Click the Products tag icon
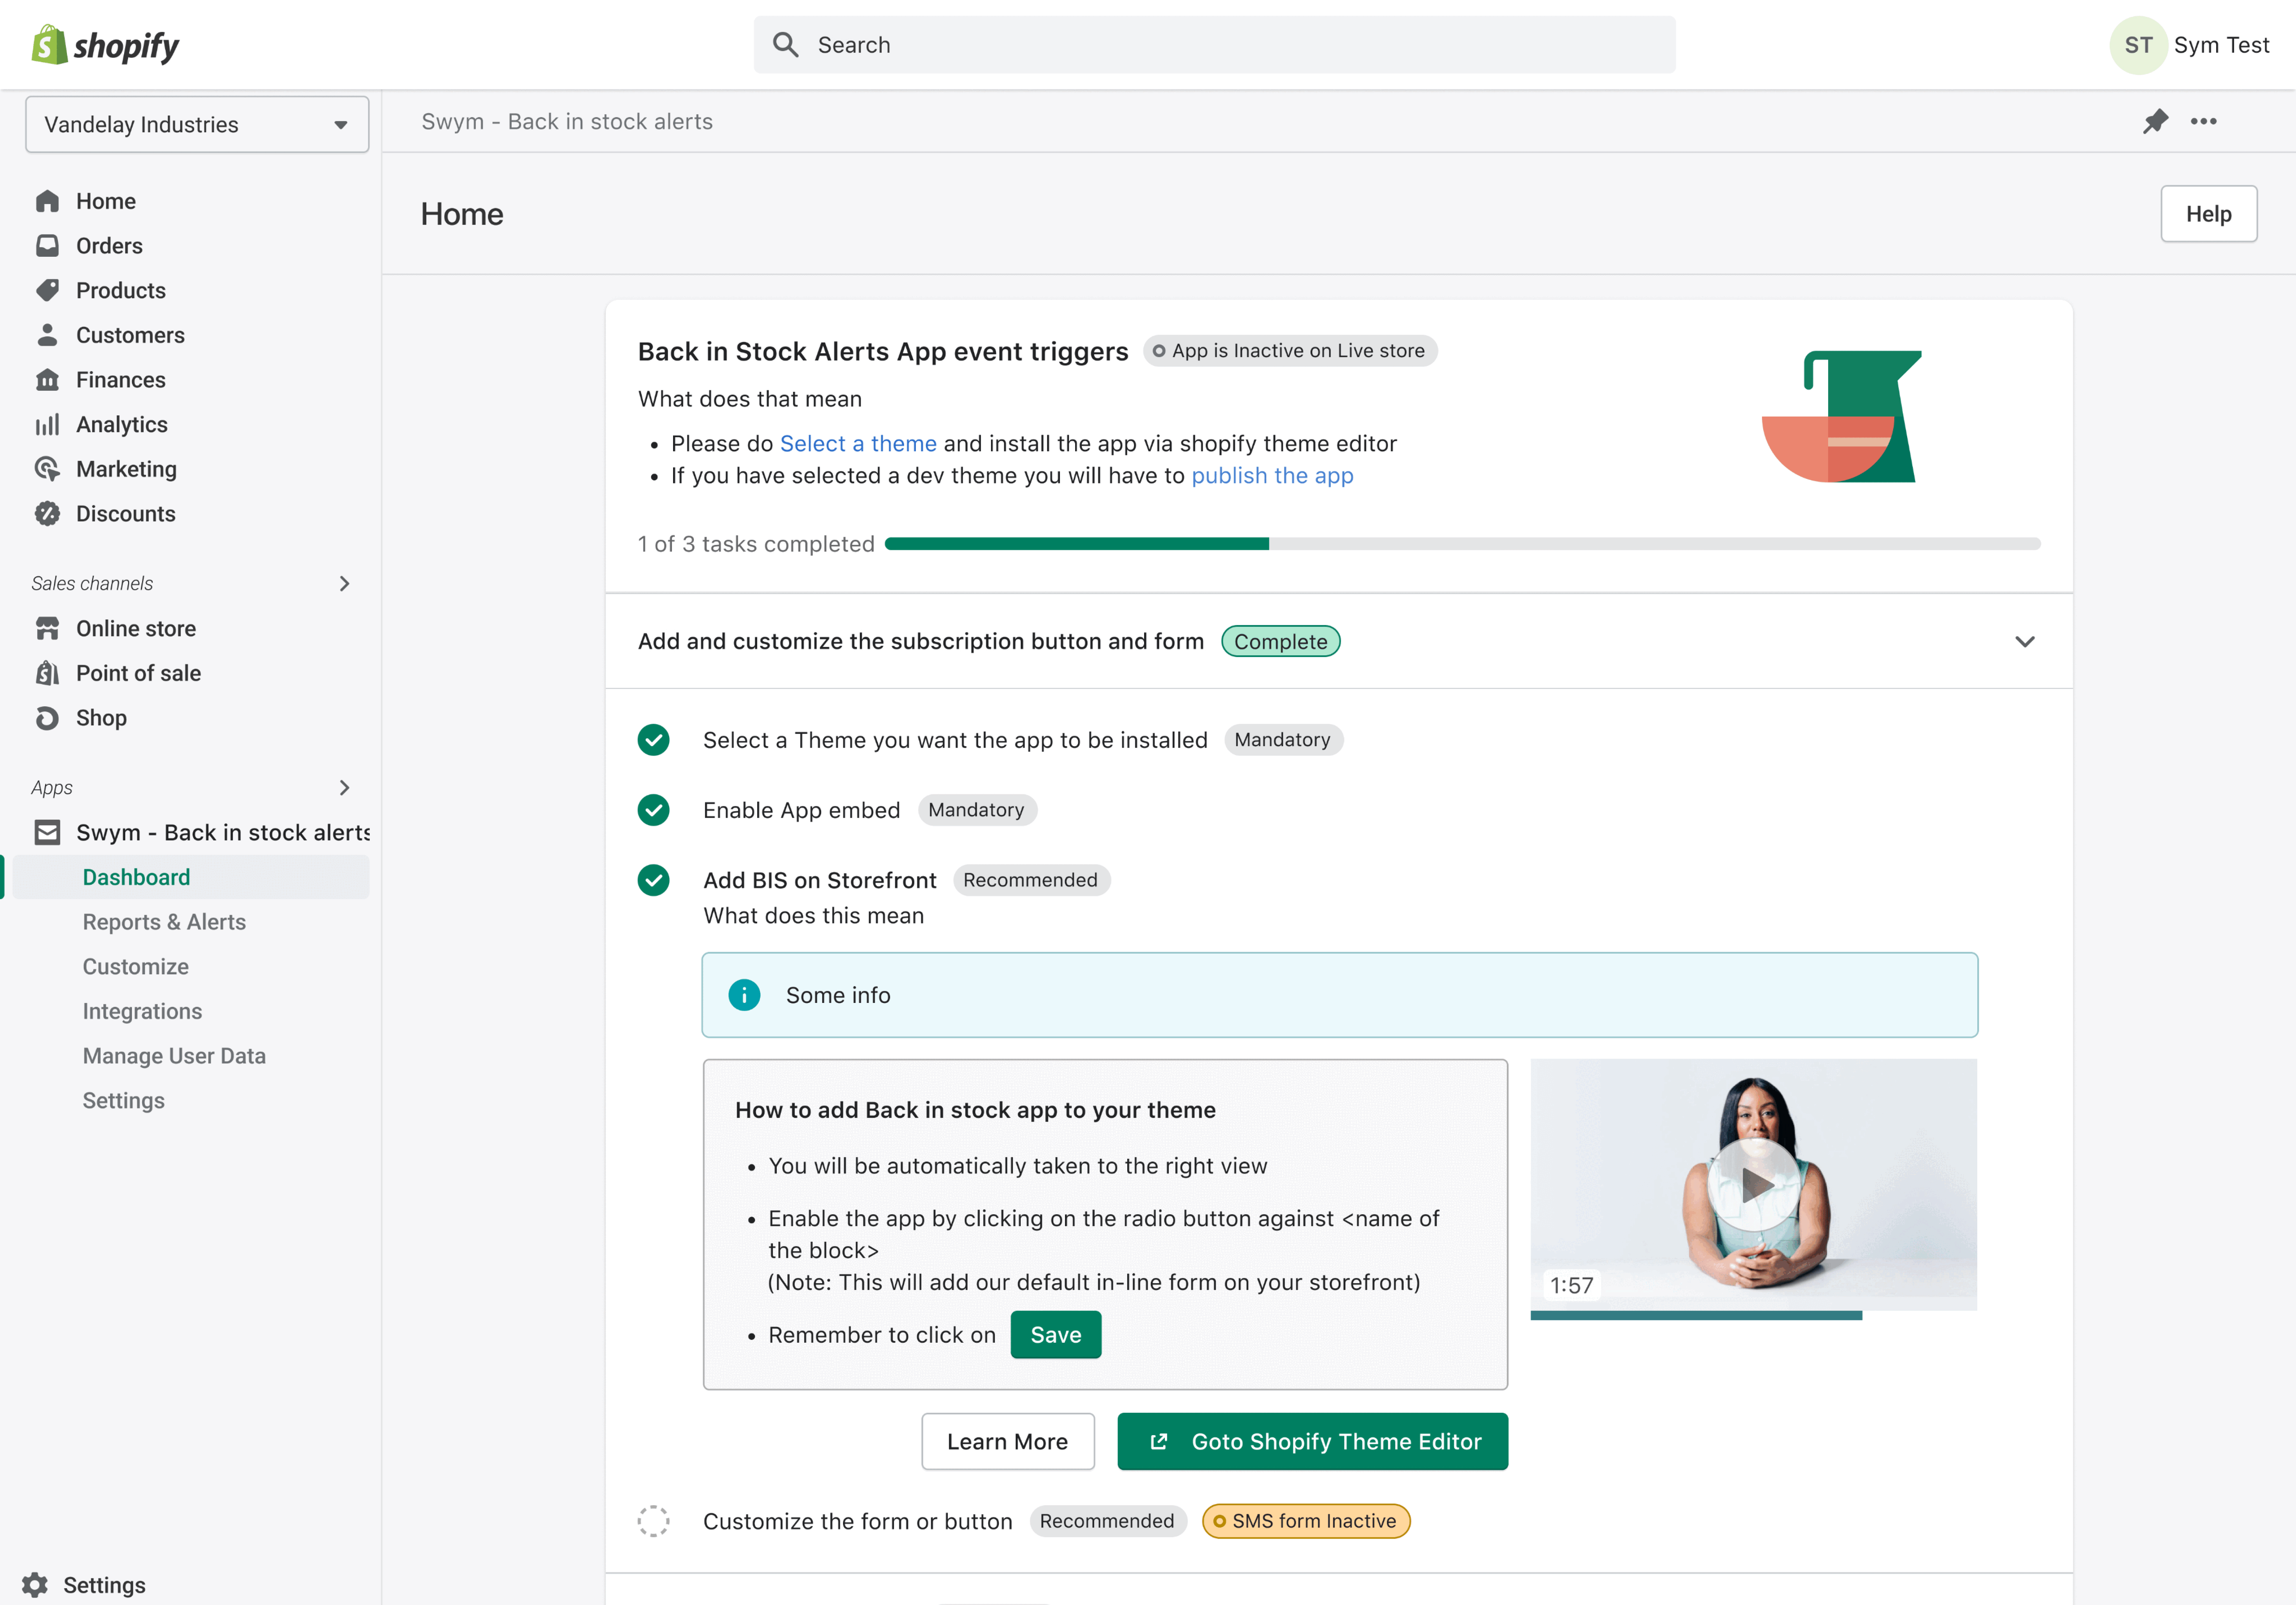Image resolution: width=2296 pixels, height=1605 pixels. 47,290
